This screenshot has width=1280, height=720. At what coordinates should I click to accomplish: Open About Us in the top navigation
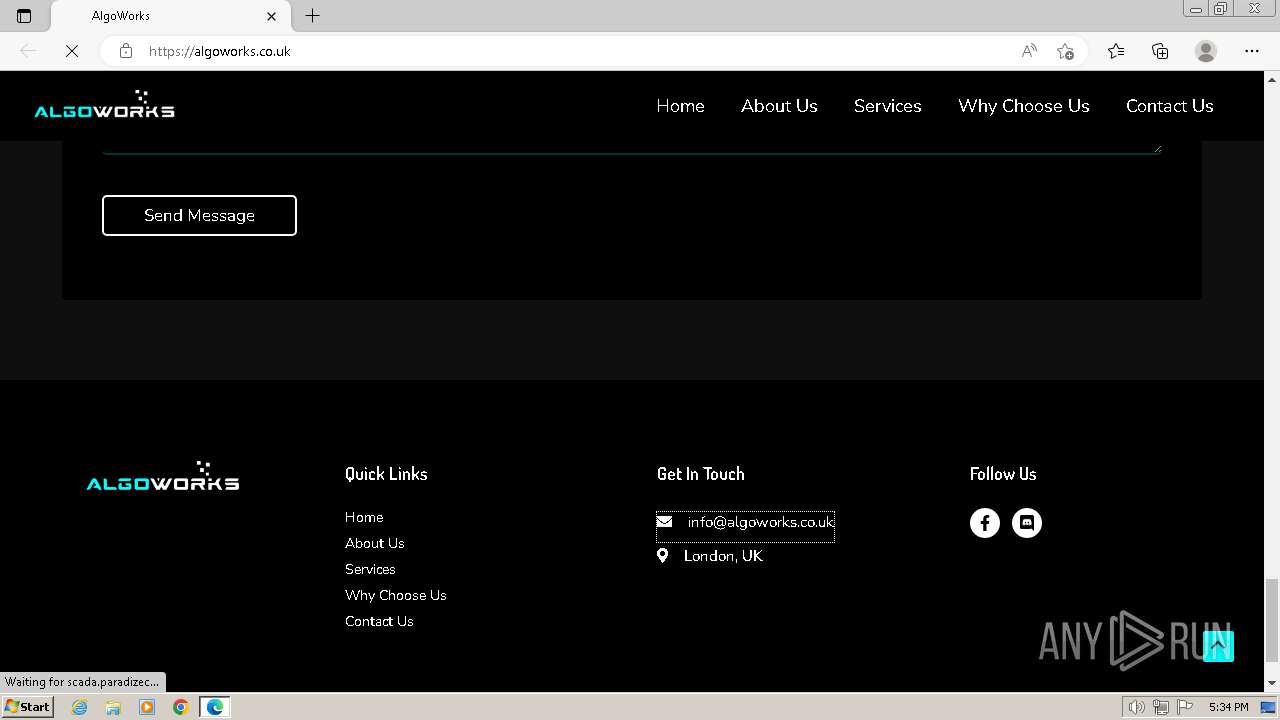779,106
